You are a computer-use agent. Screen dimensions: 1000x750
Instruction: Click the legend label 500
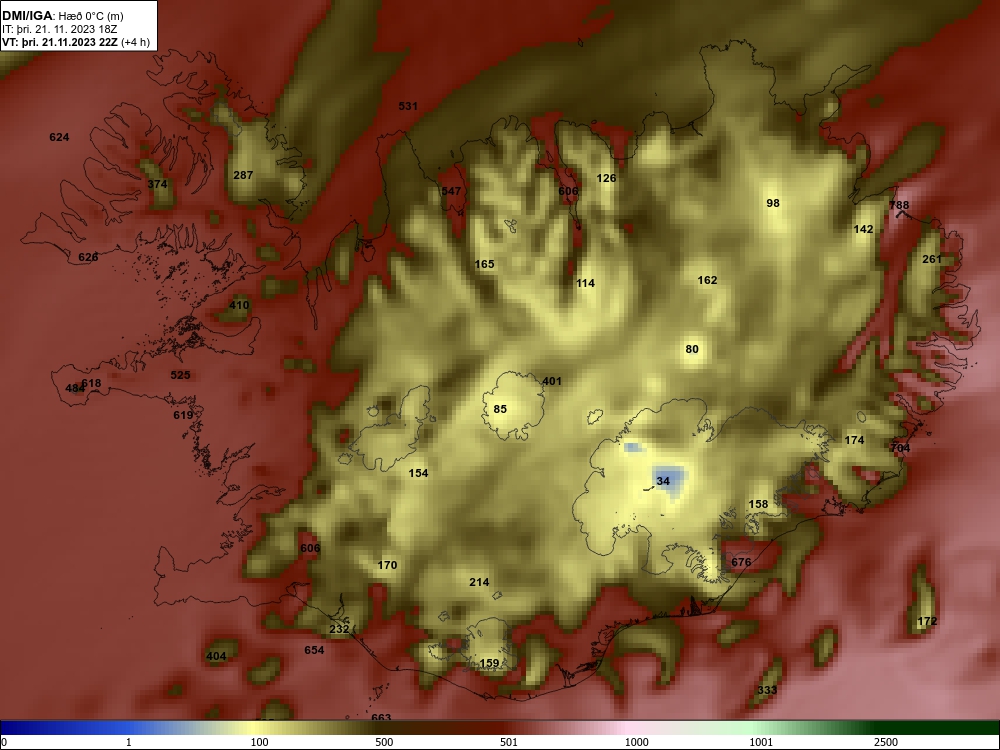(384, 742)
